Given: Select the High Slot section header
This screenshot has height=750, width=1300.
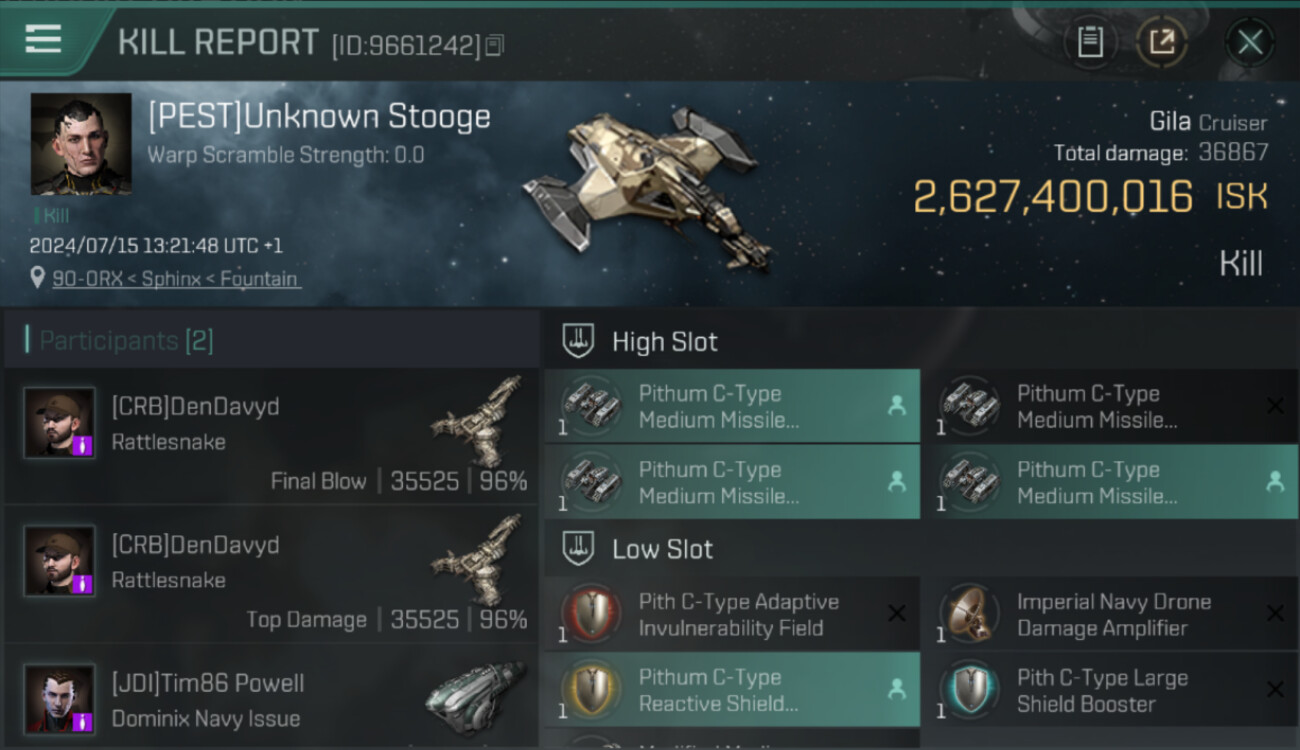Looking at the screenshot, I should click(665, 342).
